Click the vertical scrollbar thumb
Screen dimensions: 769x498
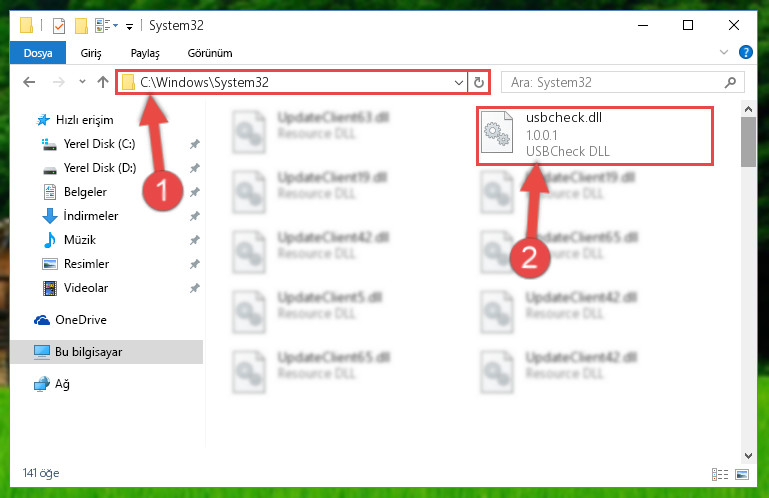[748, 142]
